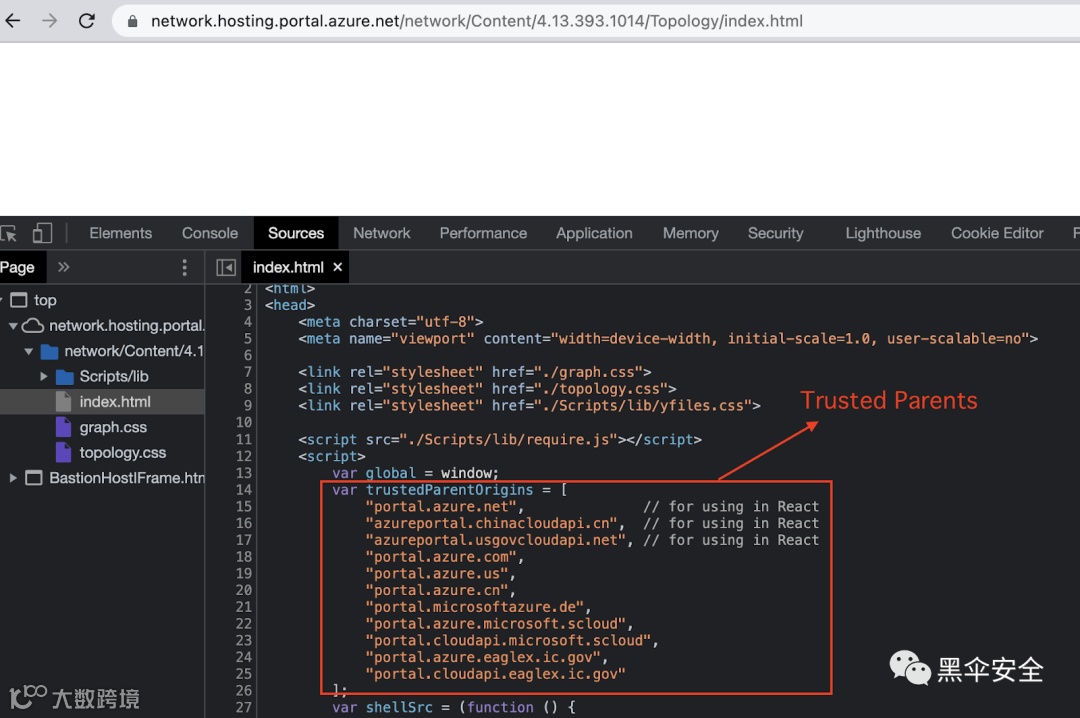Click the require.js script src line
The height and width of the screenshot is (718, 1080).
coord(500,440)
